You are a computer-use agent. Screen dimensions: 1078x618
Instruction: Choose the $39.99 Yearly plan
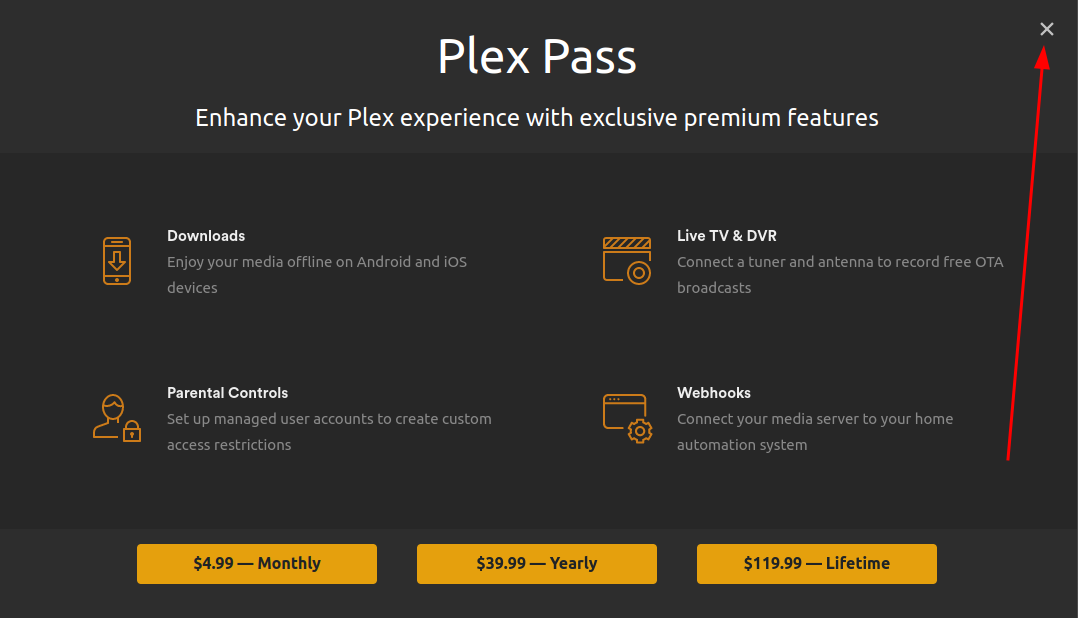point(536,563)
